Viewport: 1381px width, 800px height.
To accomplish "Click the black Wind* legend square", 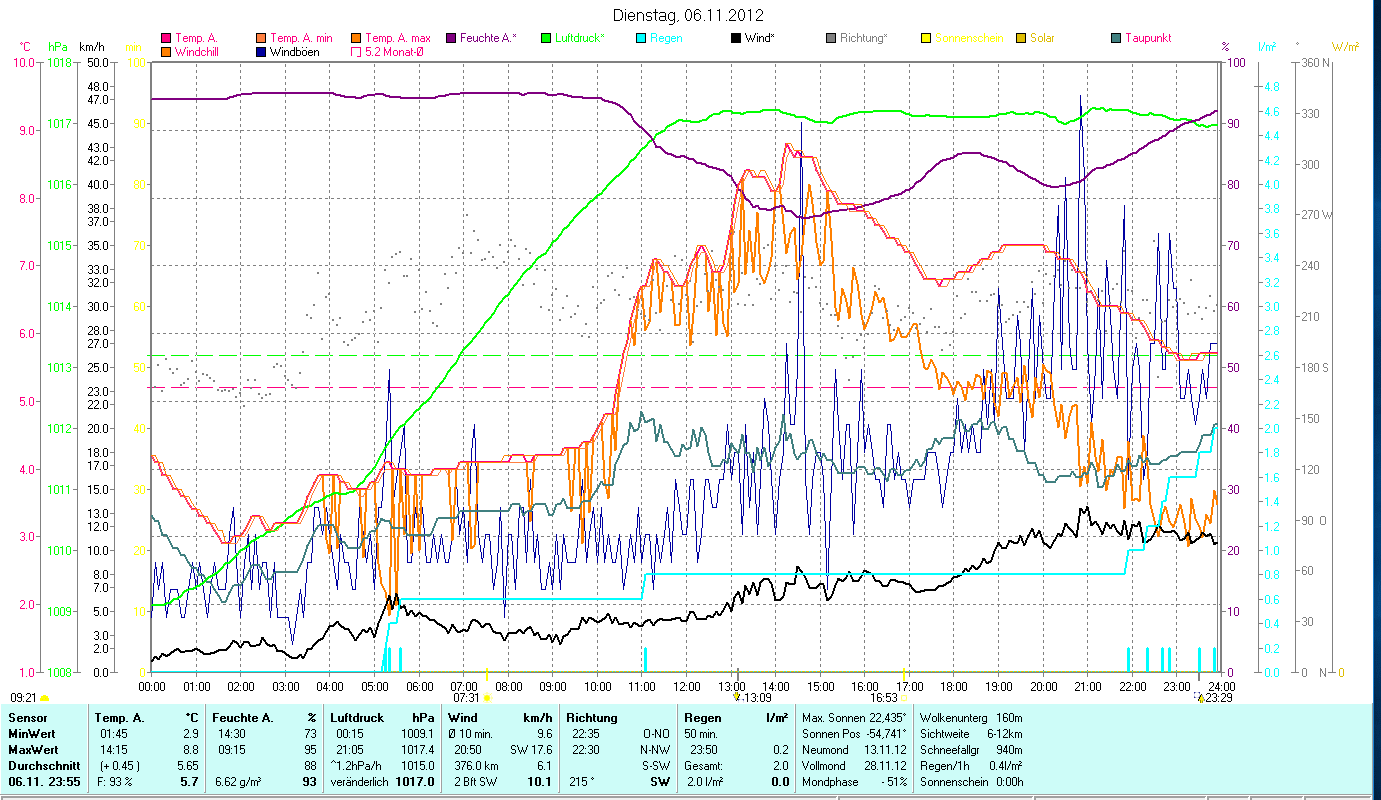I will coord(736,38).
